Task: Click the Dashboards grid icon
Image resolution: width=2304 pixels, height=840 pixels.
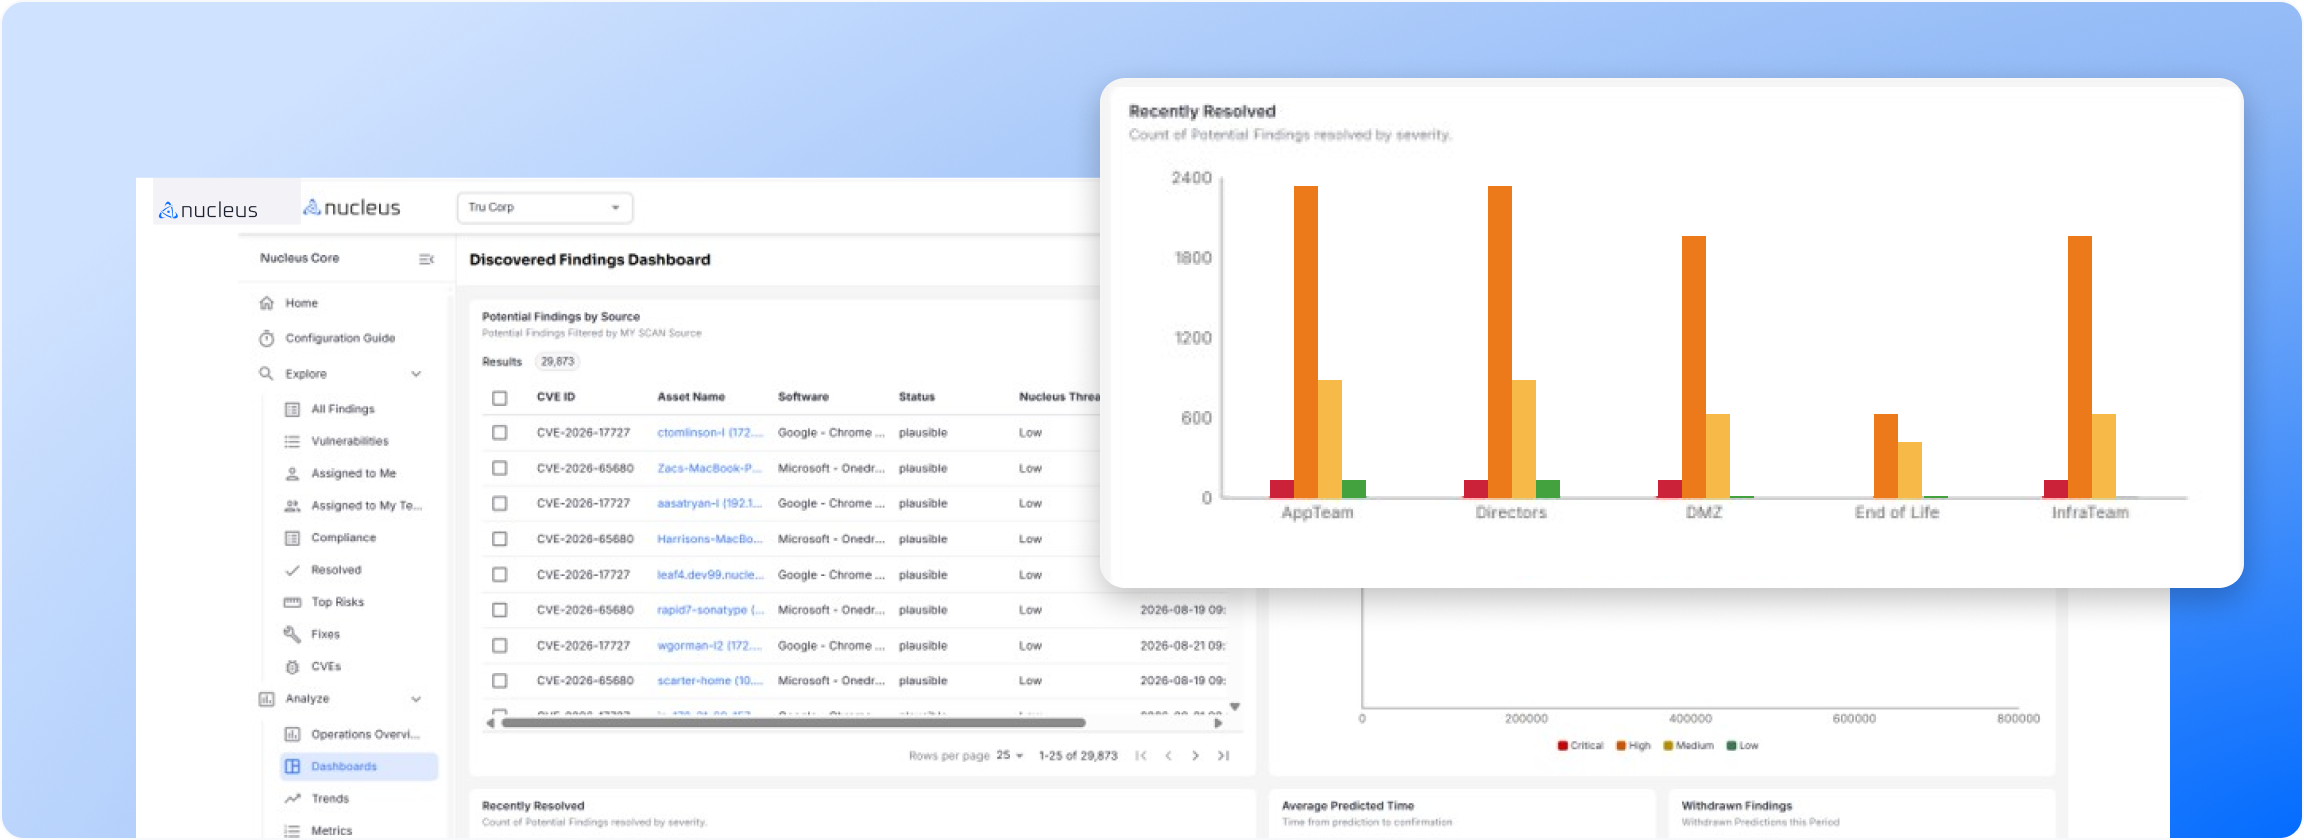Action: coord(292,766)
